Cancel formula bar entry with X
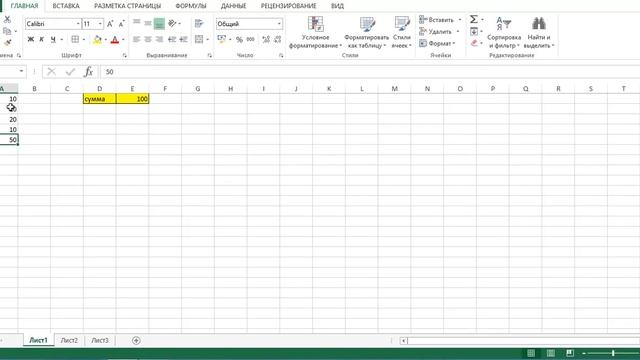The width and height of the screenshot is (640, 360). coord(51,72)
